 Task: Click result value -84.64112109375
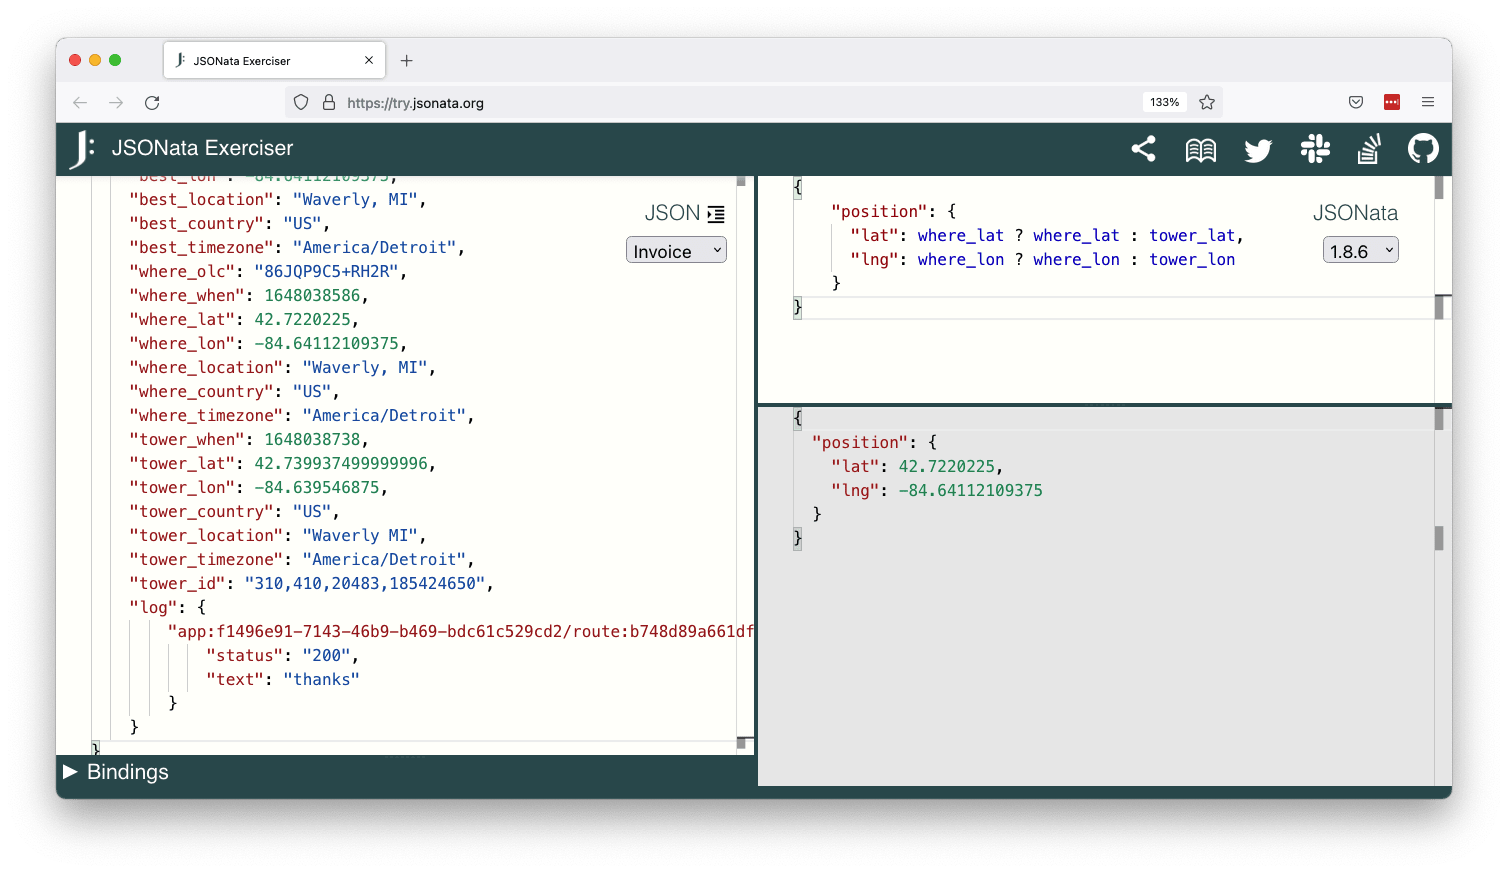pos(970,491)
